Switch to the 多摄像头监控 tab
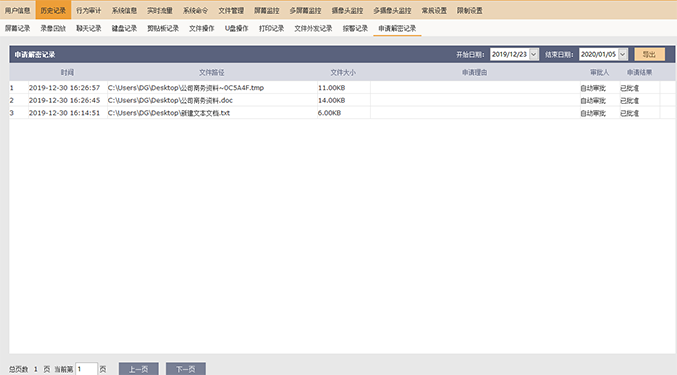 (x=392, y=10)
